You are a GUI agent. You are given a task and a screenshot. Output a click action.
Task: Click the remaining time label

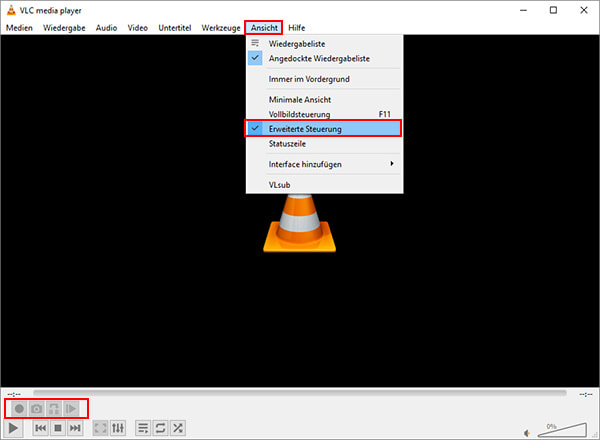tap(585, 394)
